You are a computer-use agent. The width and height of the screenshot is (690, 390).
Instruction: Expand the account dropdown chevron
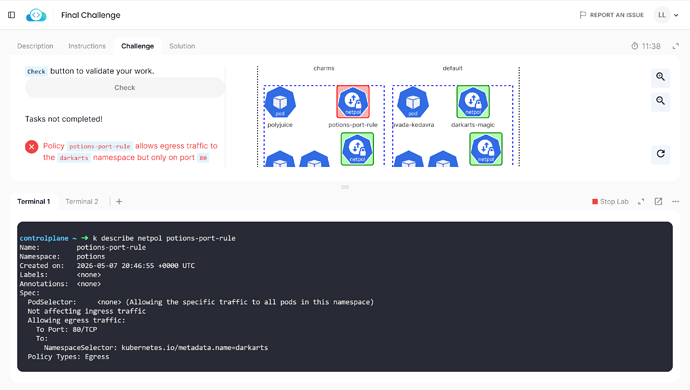coord(676,15)
